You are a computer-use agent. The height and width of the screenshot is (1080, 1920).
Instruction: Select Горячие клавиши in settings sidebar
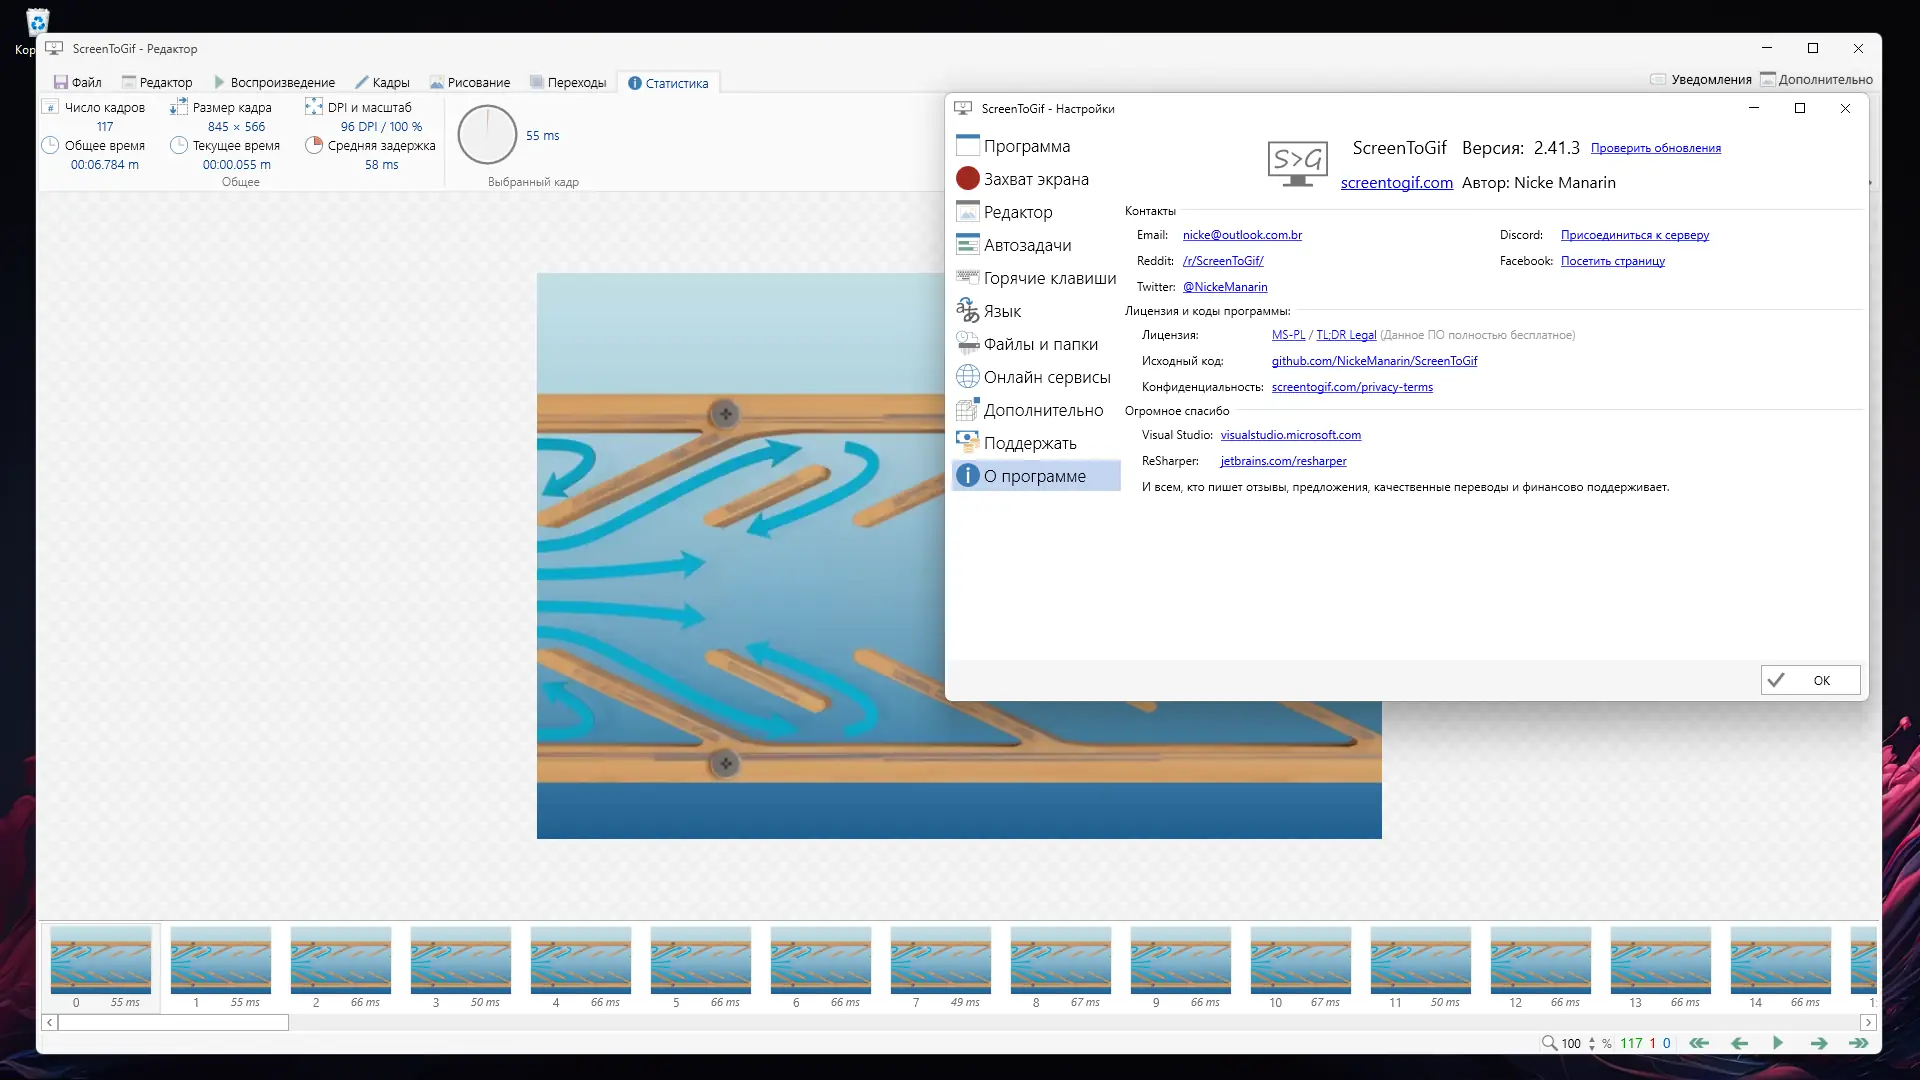click(1048, 278)
